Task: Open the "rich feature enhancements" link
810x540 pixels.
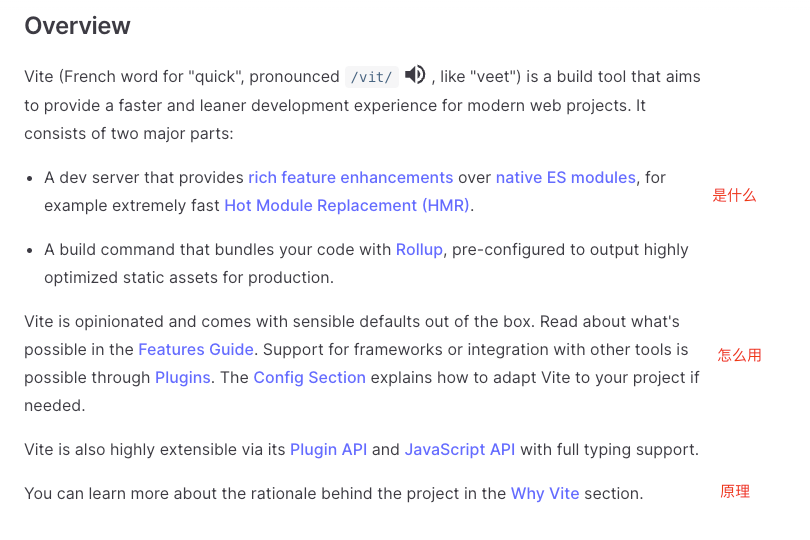Action: [x=350, y=177]
